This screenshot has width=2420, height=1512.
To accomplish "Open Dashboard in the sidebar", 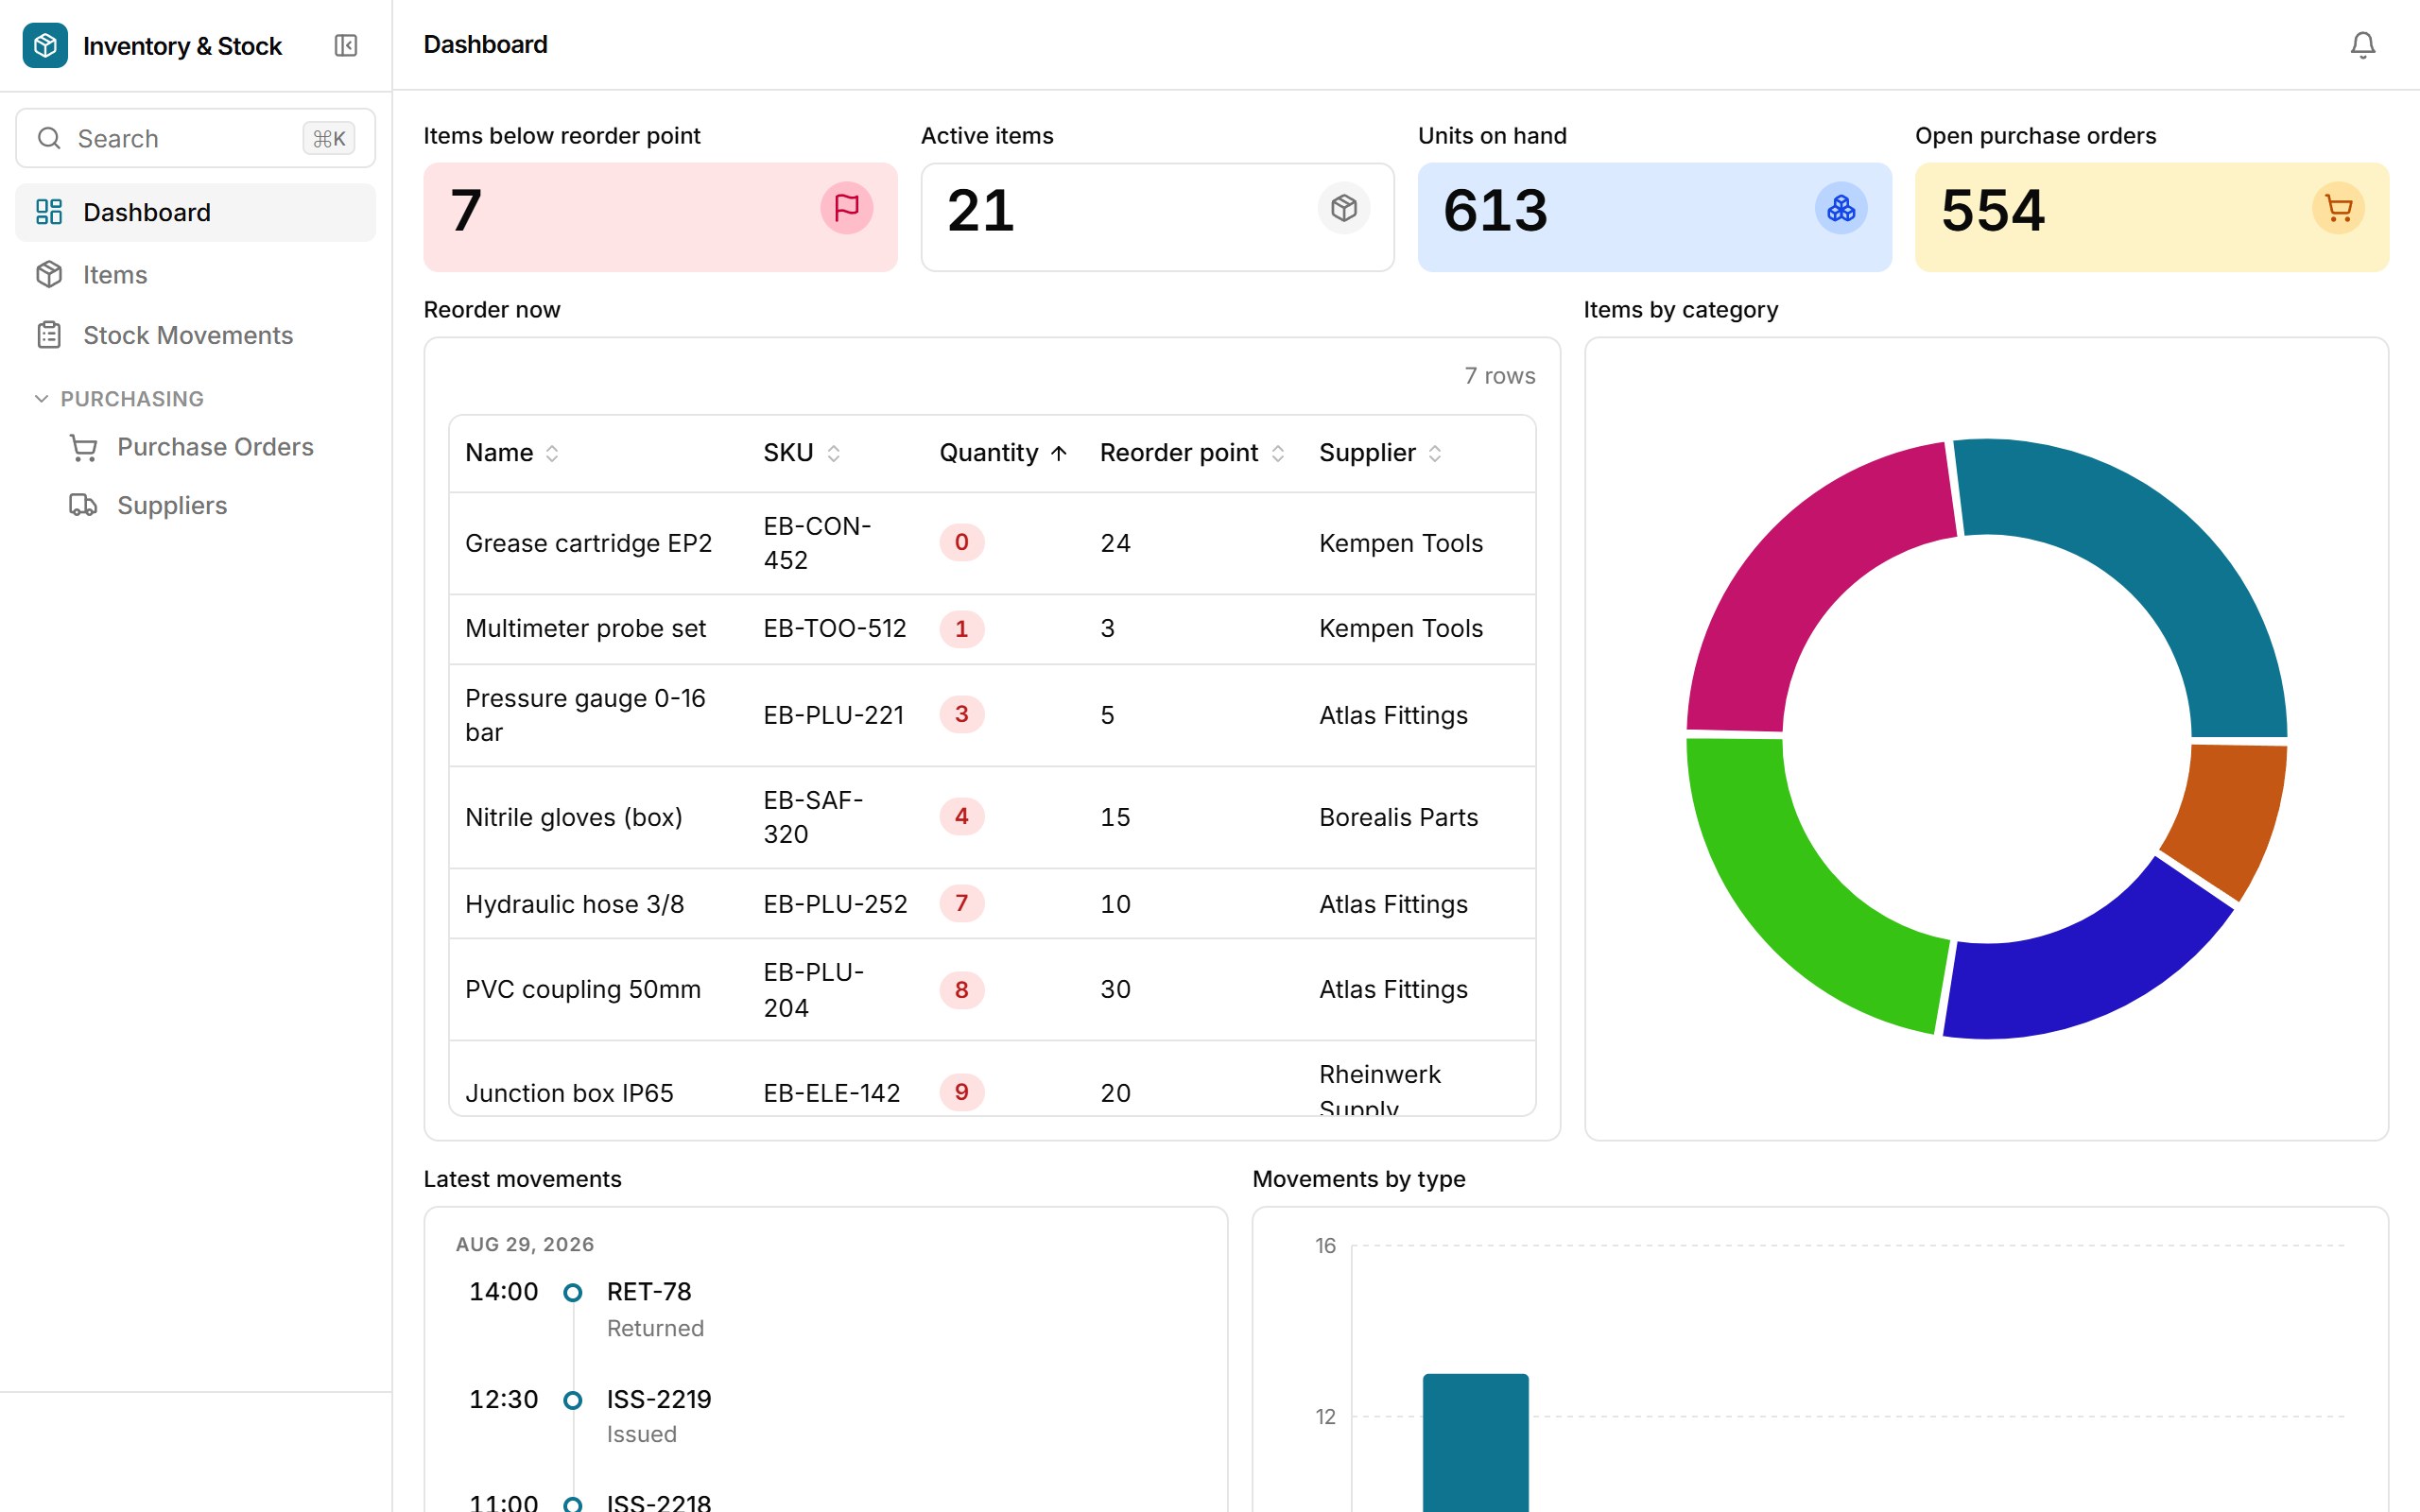I will point(196,212).
